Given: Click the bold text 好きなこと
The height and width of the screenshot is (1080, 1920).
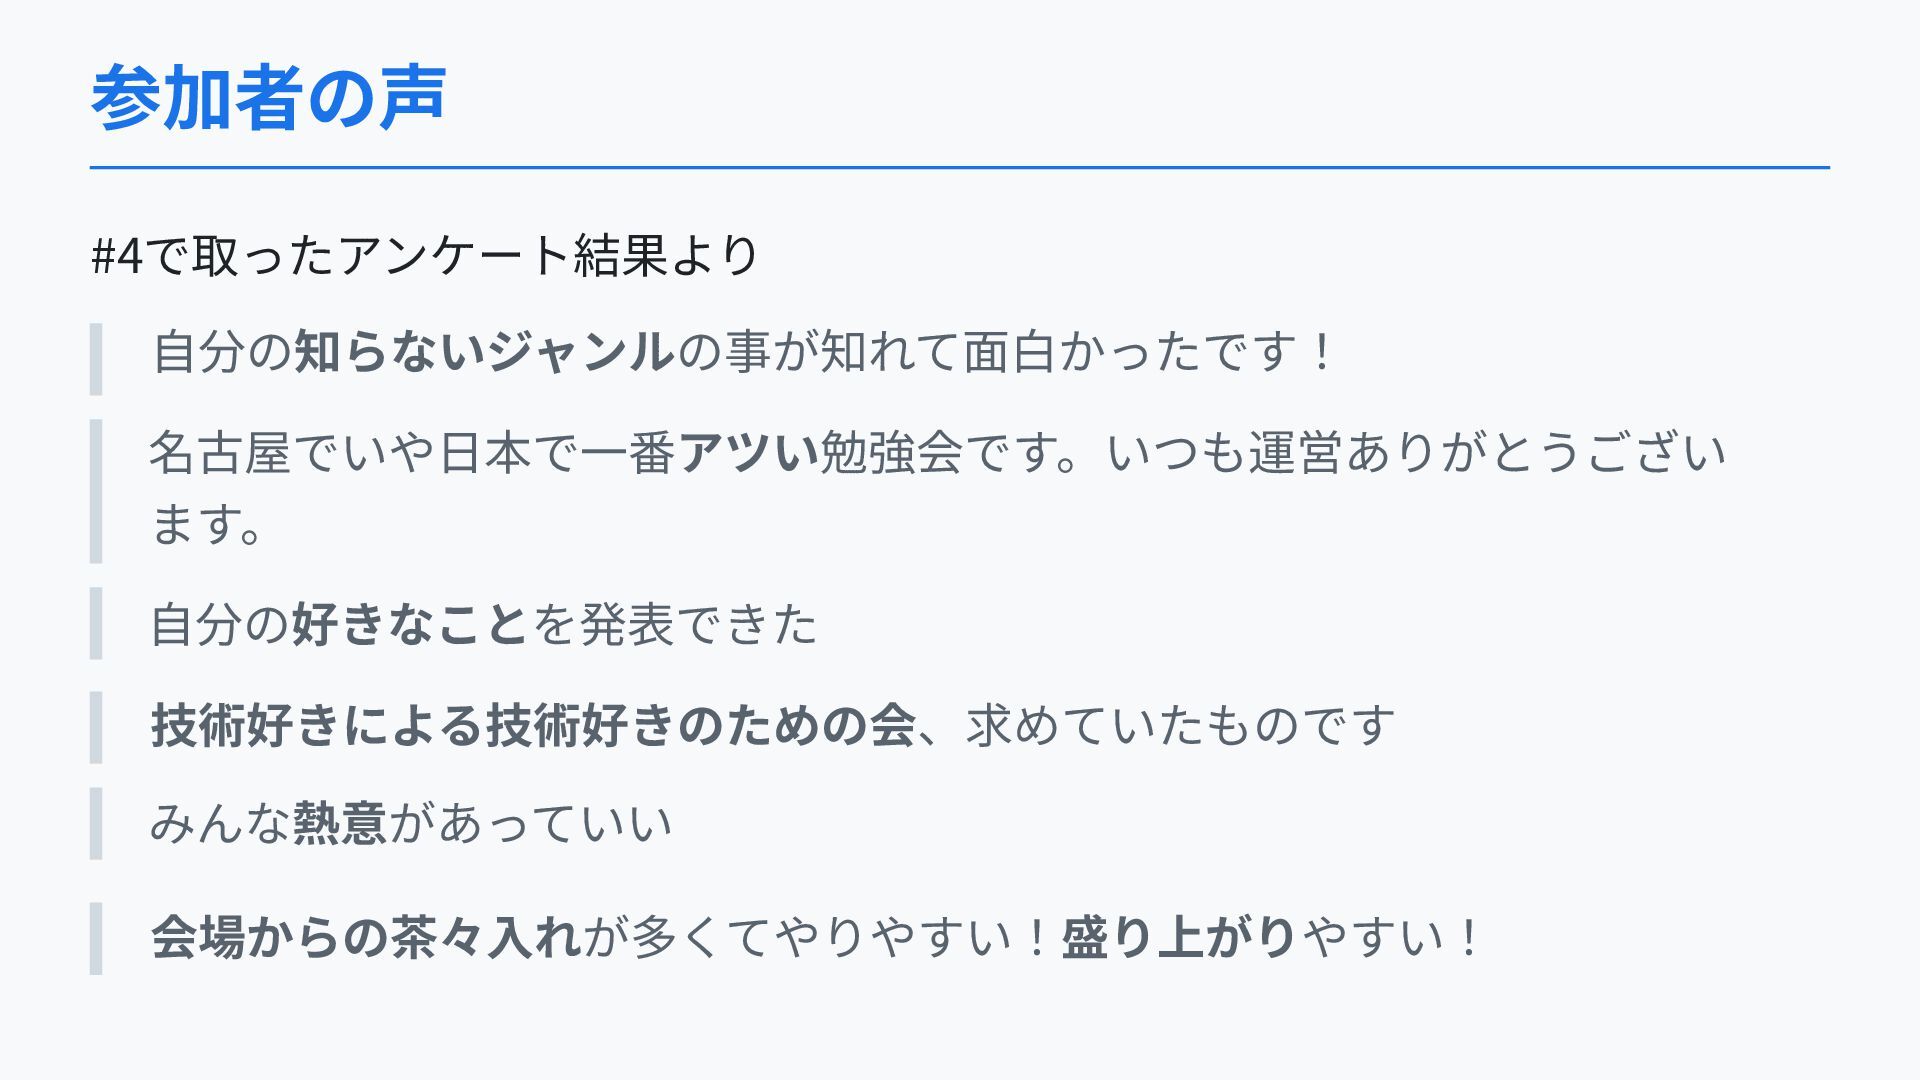Looking at the screenshot, I should pos(410,624).
